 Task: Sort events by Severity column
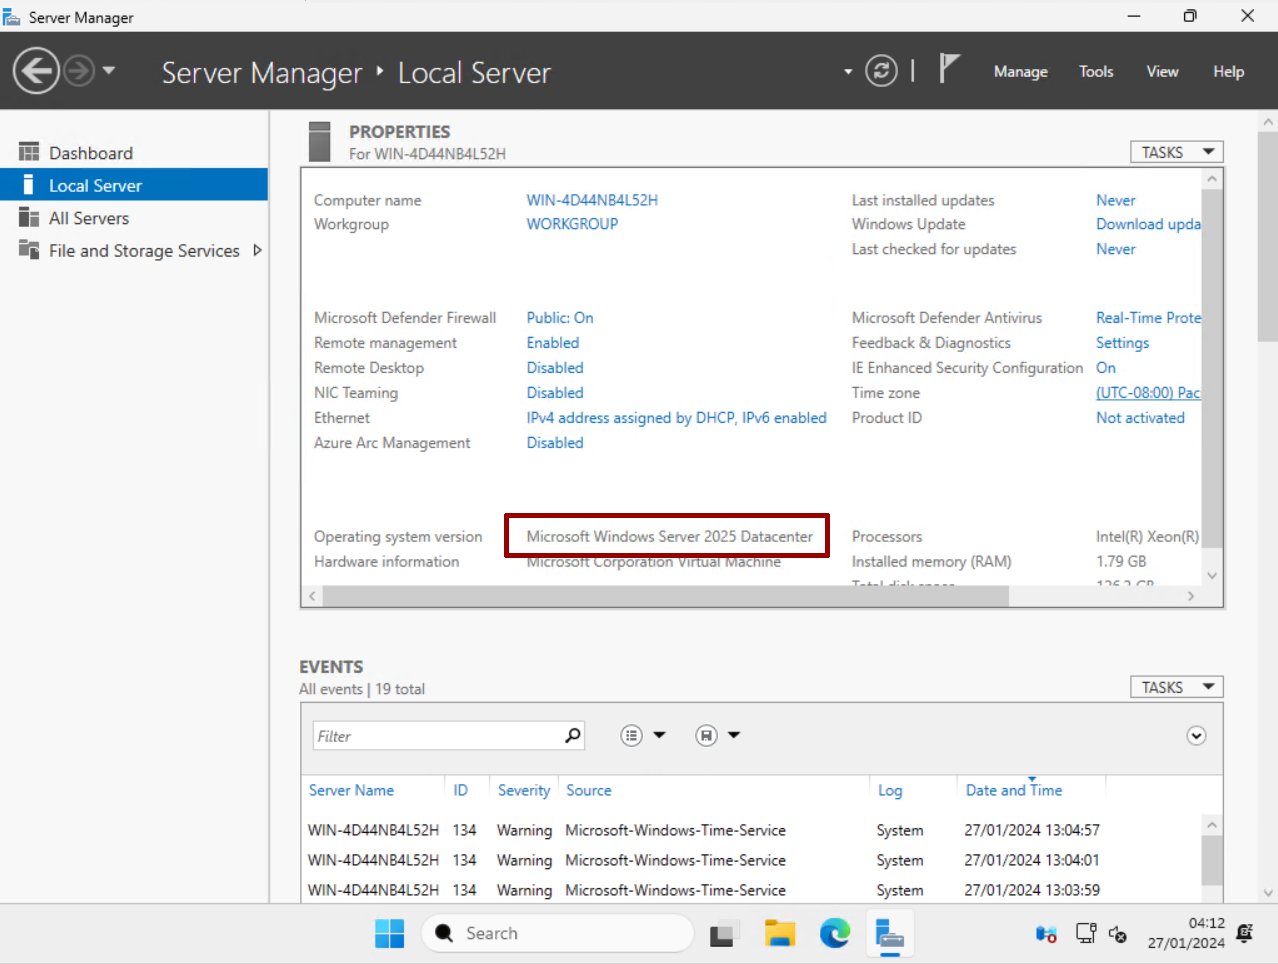coord(524,790)
